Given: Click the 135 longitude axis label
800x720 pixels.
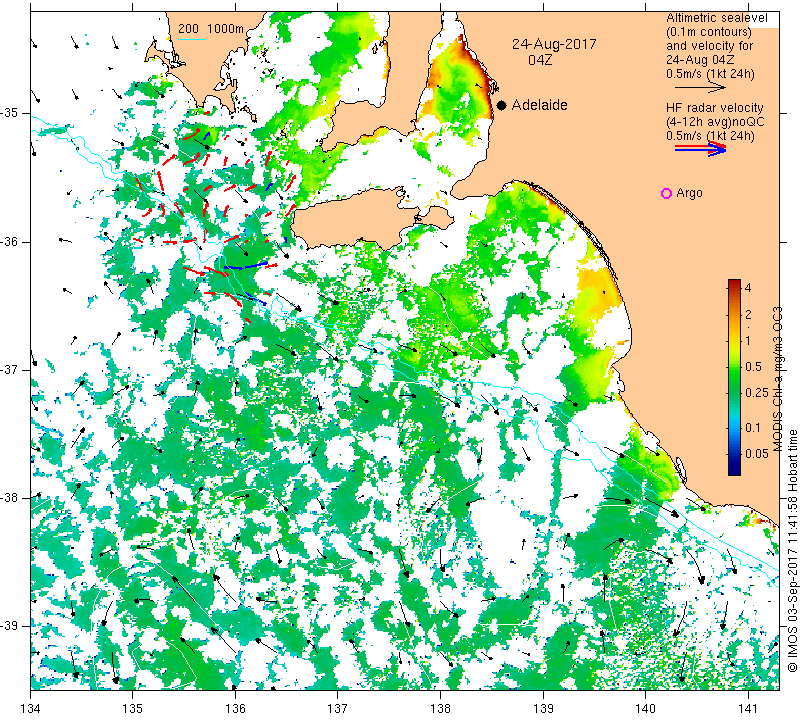Looking at the screenshot, I should tap(133, 709).
